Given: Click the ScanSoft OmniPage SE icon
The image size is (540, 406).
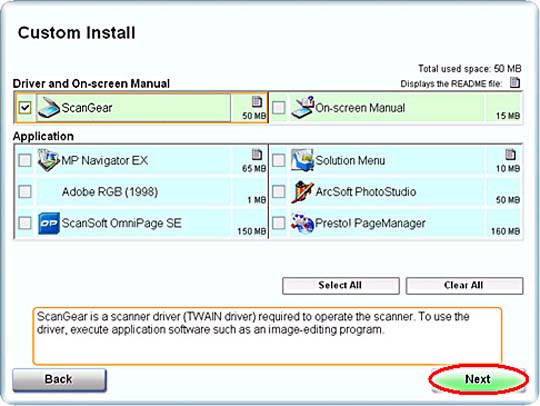Looking at the screenshot, I should pos(49,223).
